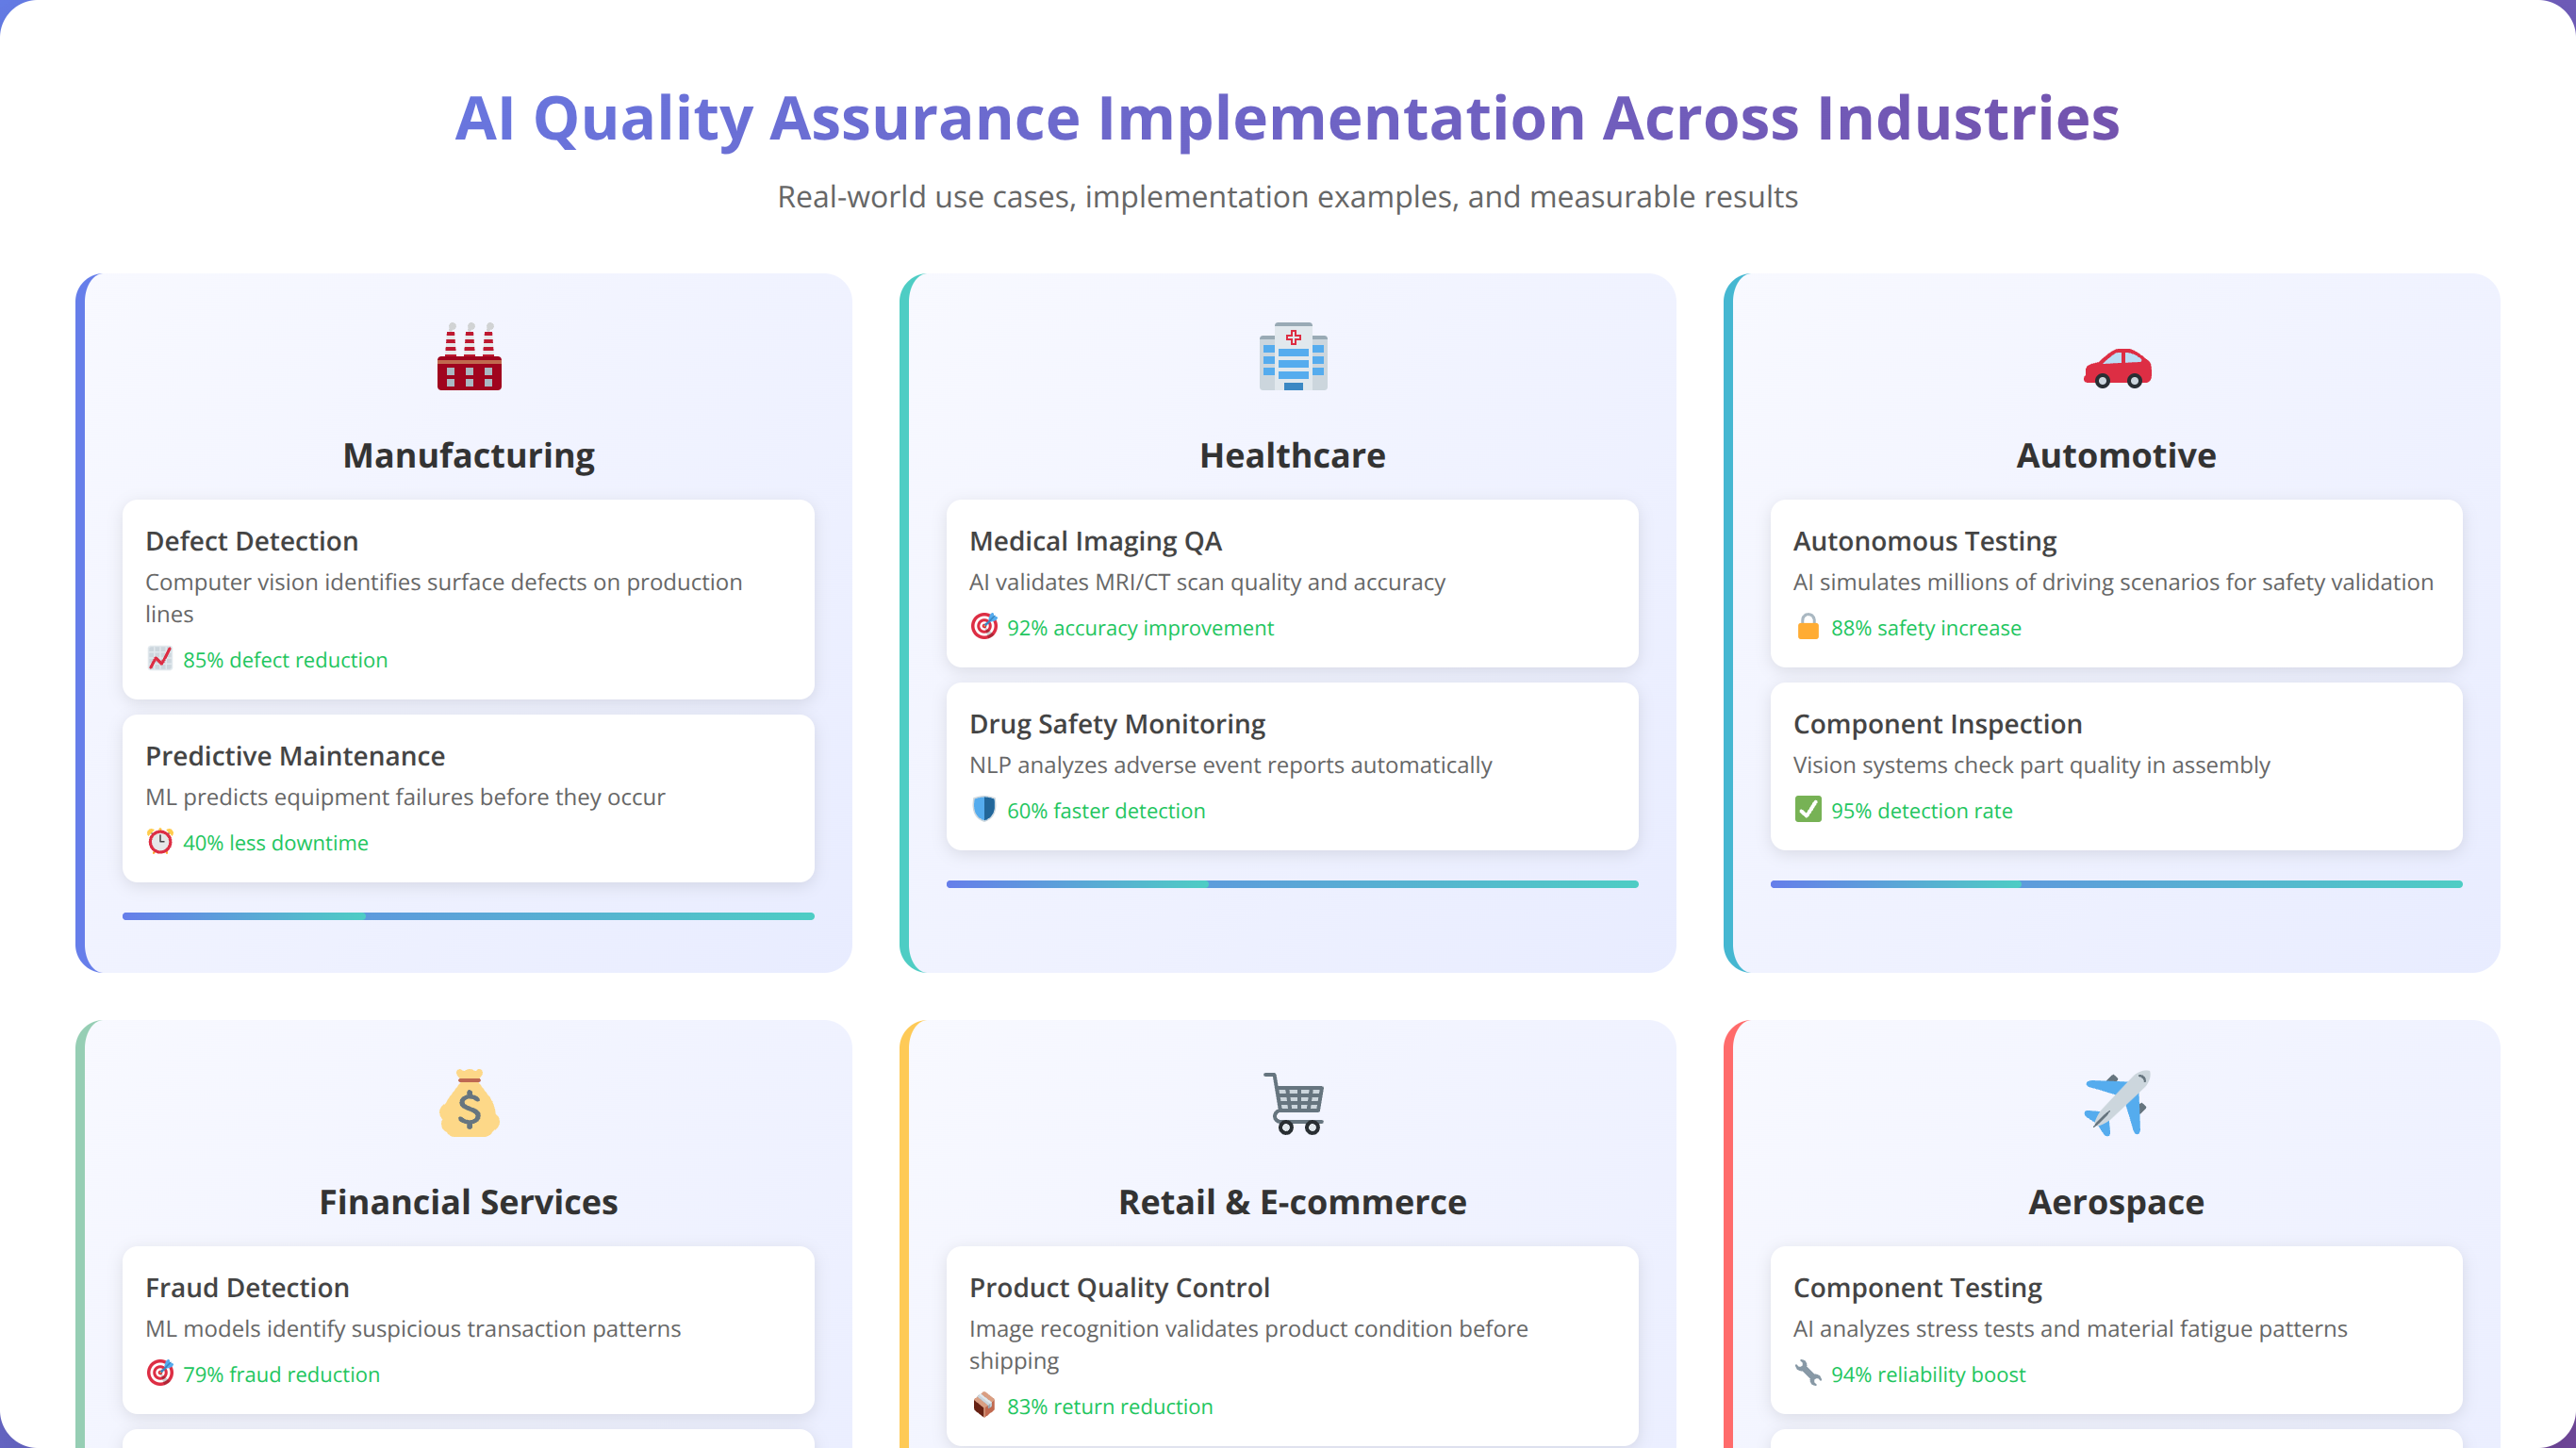The width and height of the screenshot is (2576, 1448).
Task: Click the red car Automotive icon
Action: click(x=2117, y=367)
